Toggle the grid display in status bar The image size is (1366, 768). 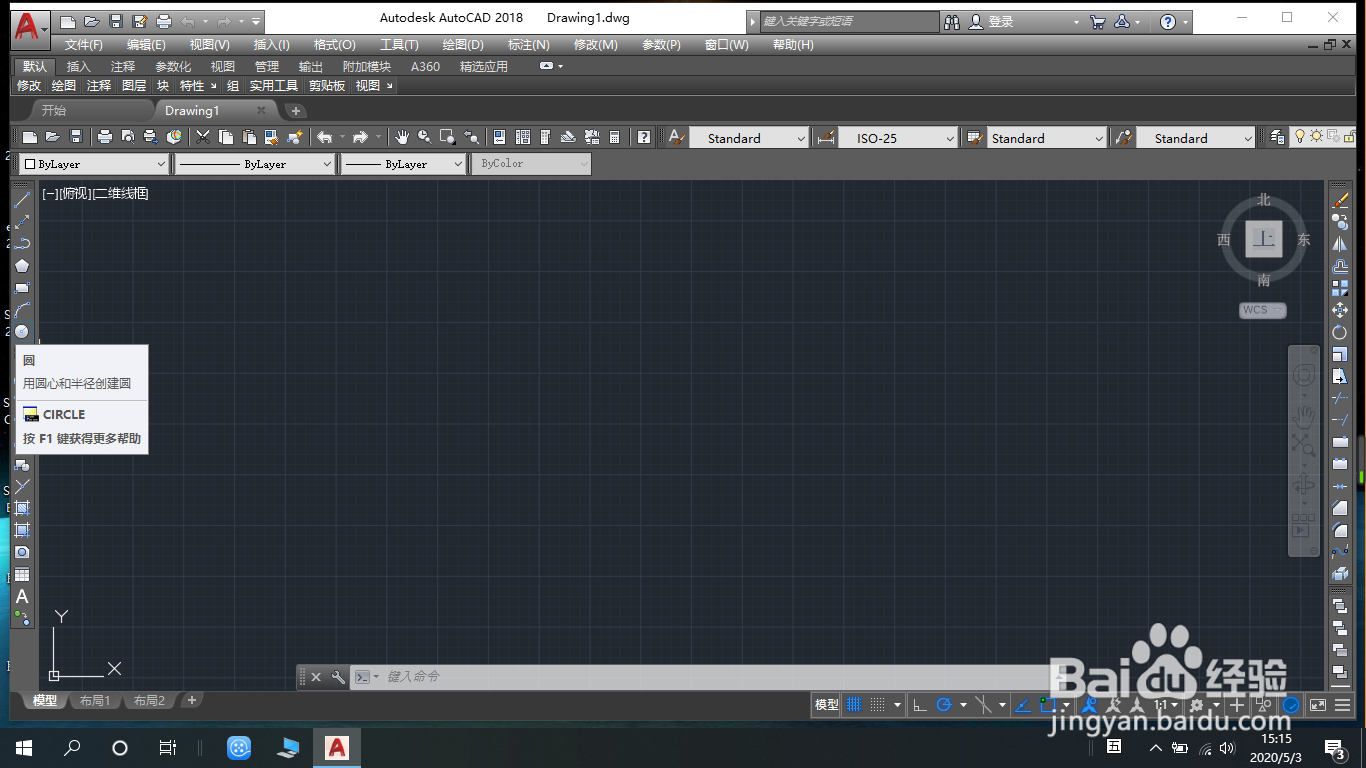[854, 705]
